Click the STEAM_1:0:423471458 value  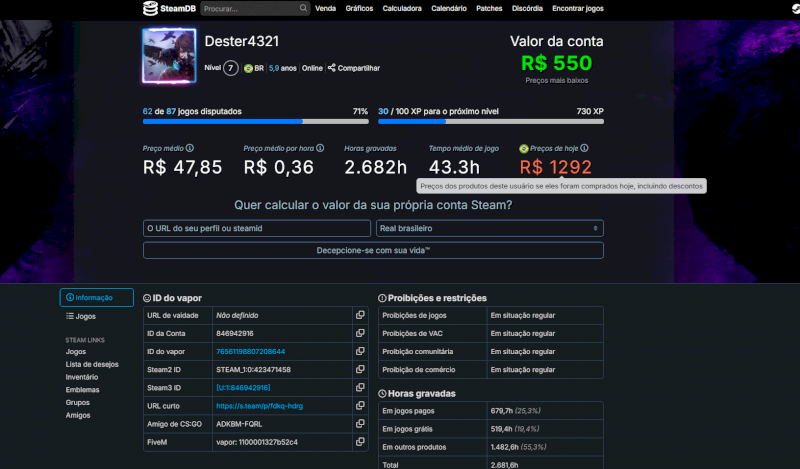254,369
